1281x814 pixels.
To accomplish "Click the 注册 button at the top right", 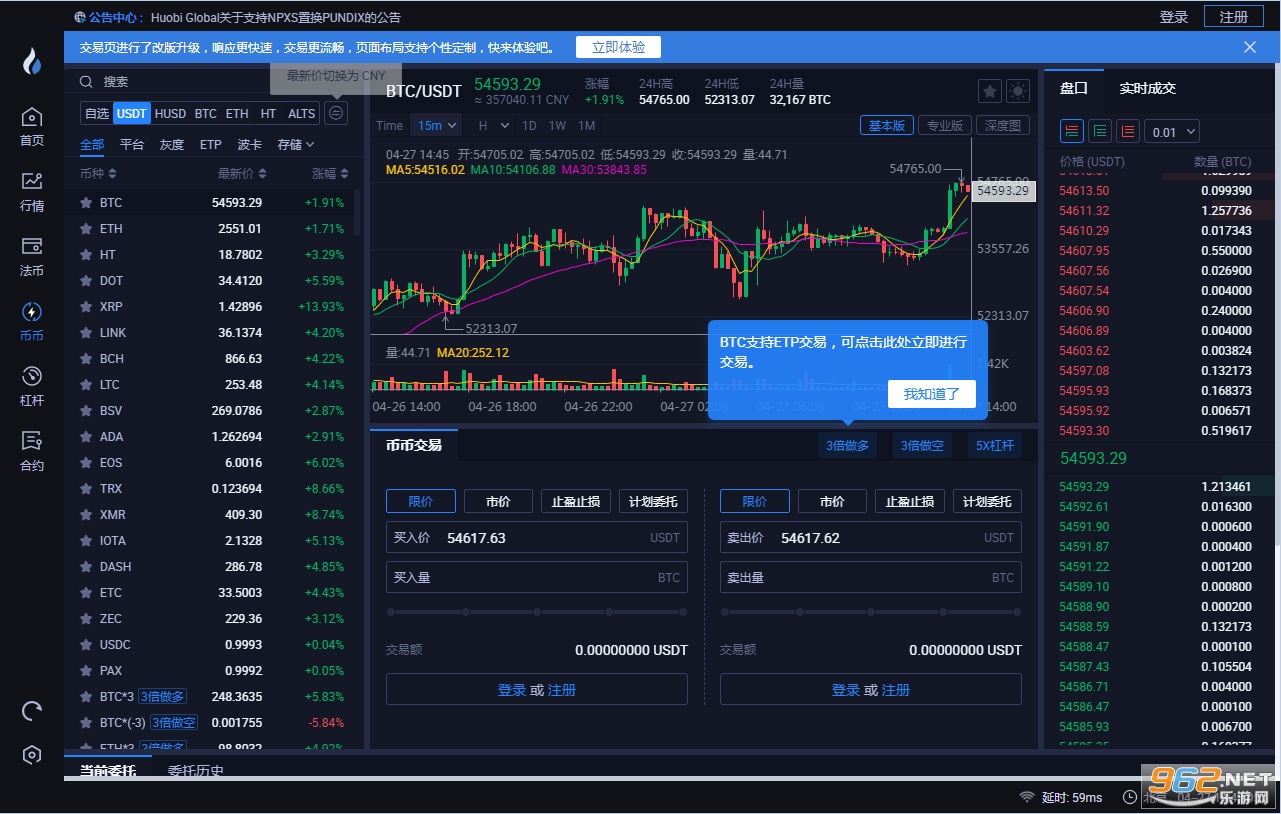I will [1233, 17].
